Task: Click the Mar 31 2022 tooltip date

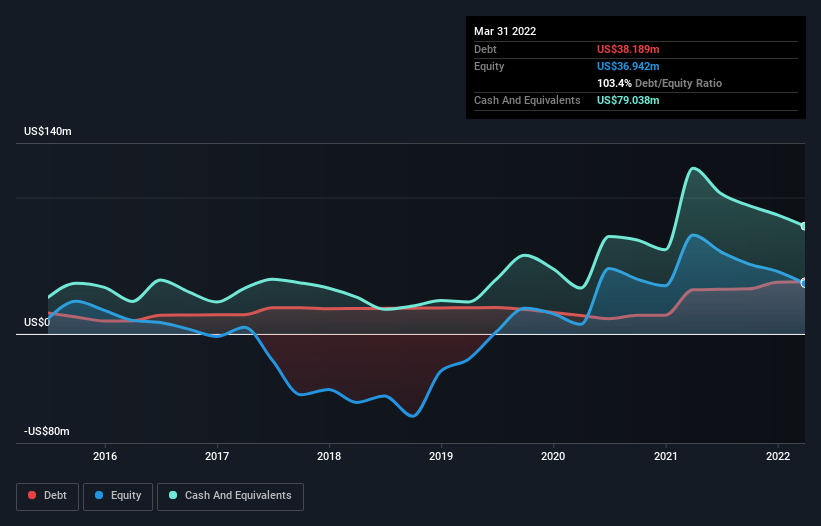Action: coord(505,31)
